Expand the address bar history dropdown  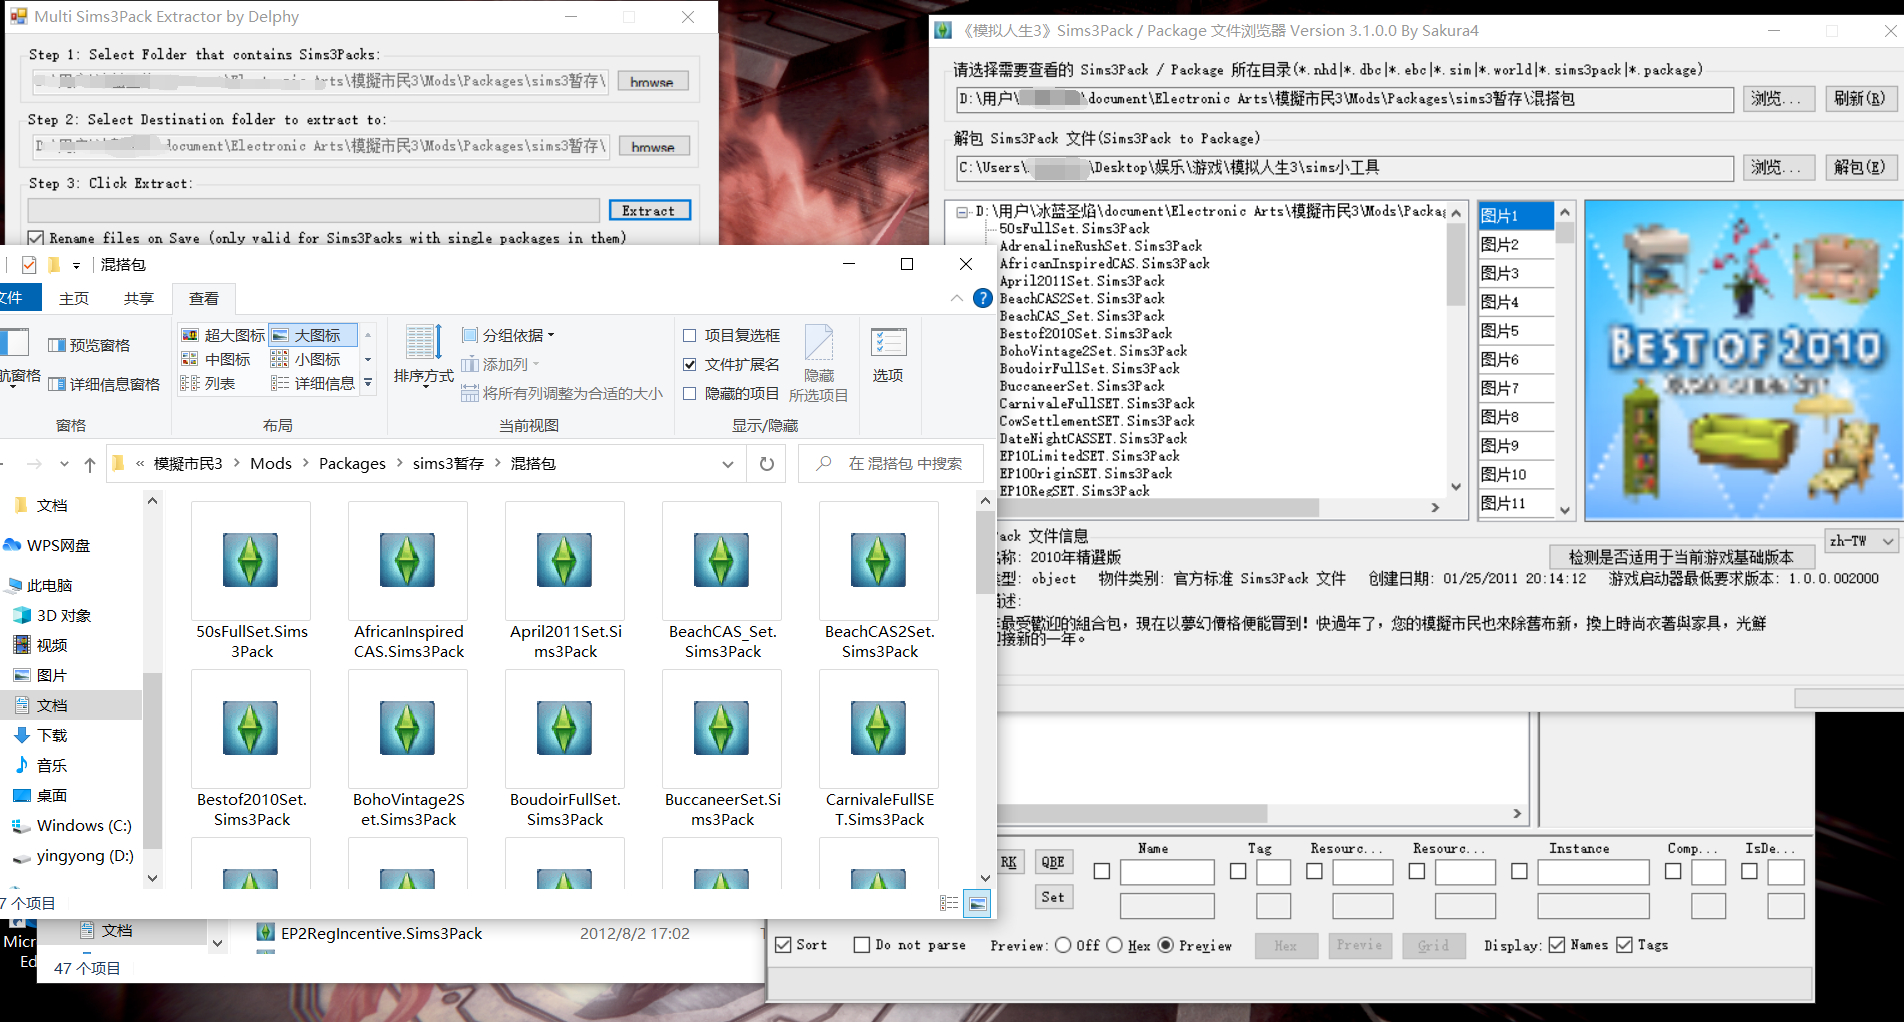[x=728, y=464]
